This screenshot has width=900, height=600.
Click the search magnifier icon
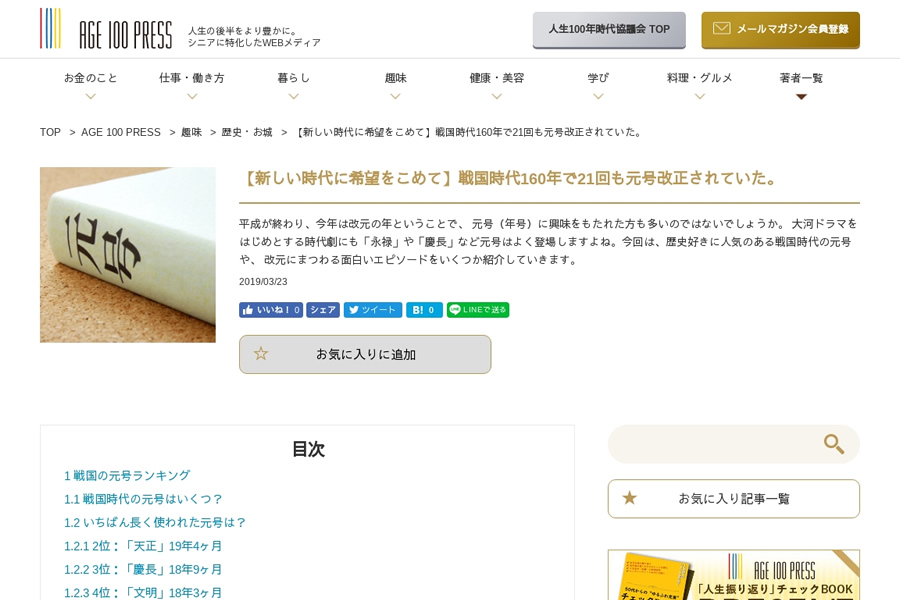coord(833,444)
